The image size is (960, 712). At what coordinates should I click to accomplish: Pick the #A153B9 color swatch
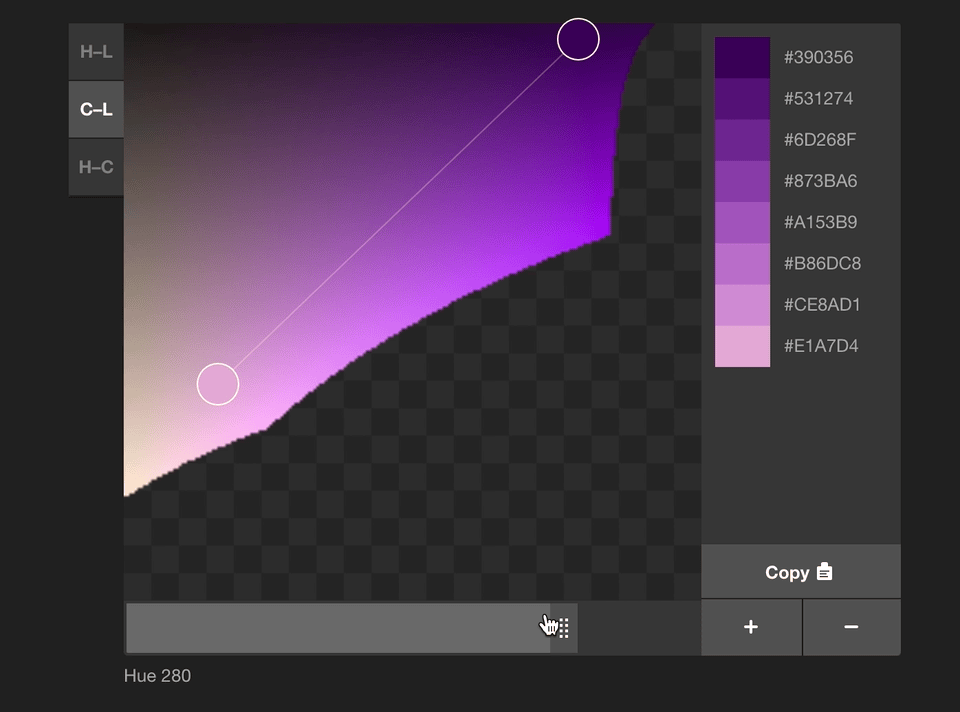742,222
